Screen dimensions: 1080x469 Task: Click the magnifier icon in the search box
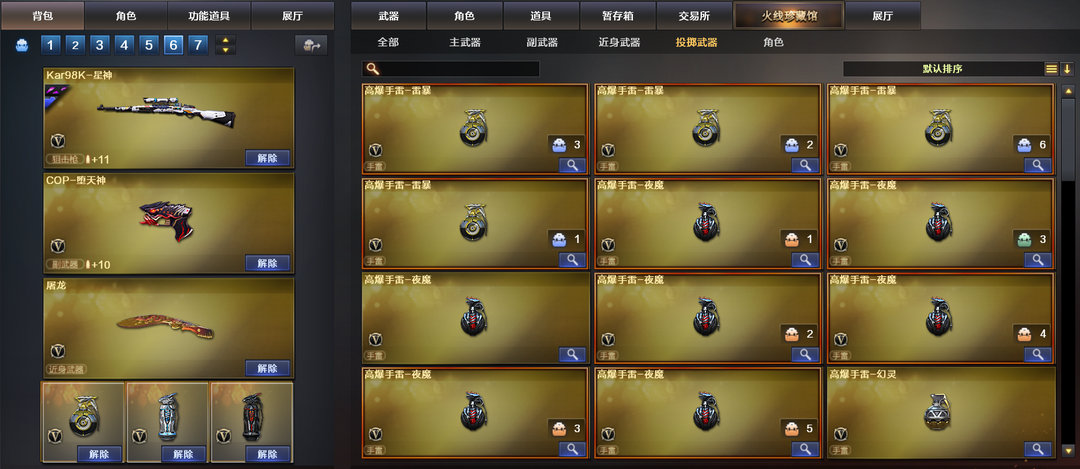click(x=372, y=69)
